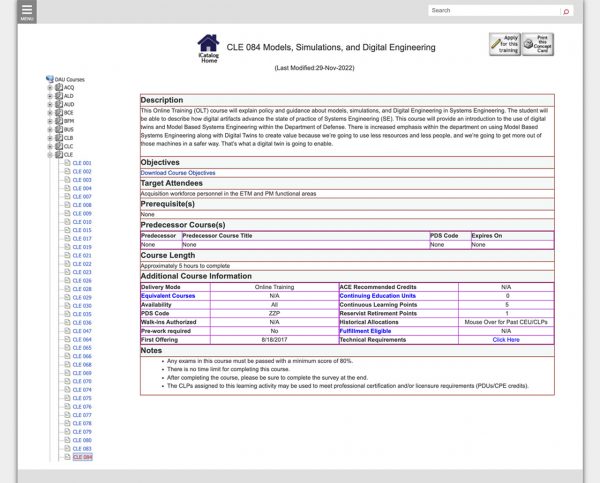Click Download Course Objectives link

178,173
